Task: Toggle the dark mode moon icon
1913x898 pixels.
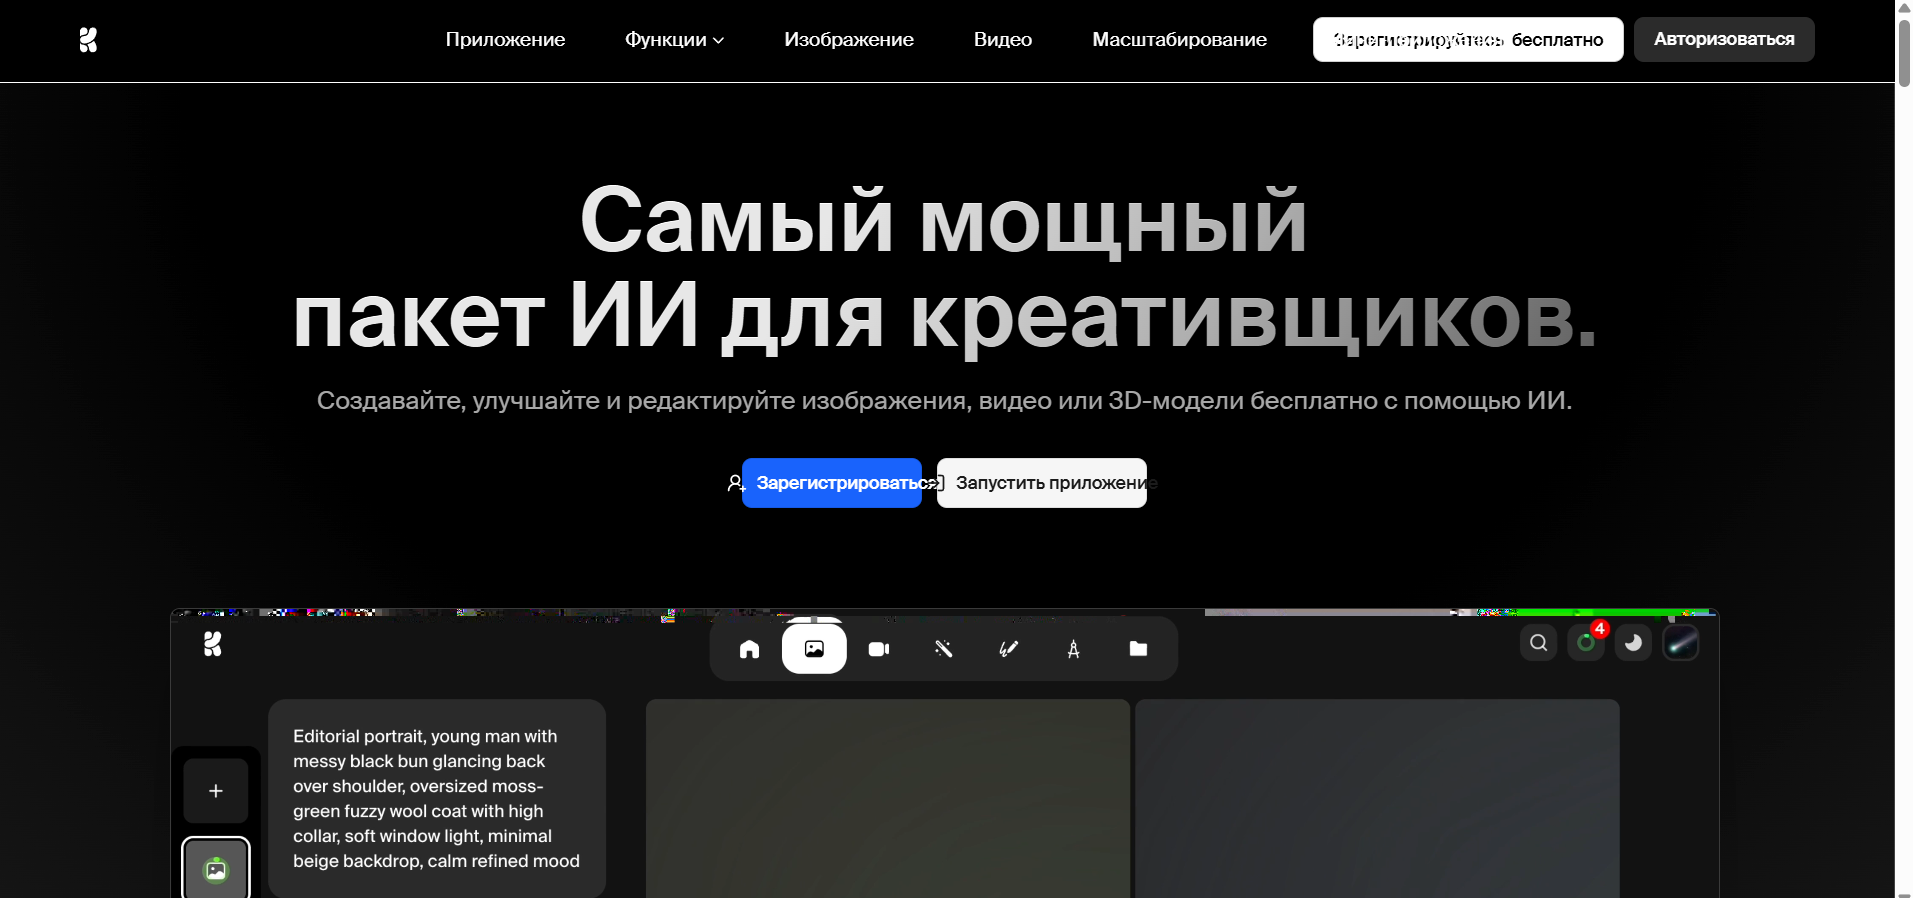Action: [1633, 643]
